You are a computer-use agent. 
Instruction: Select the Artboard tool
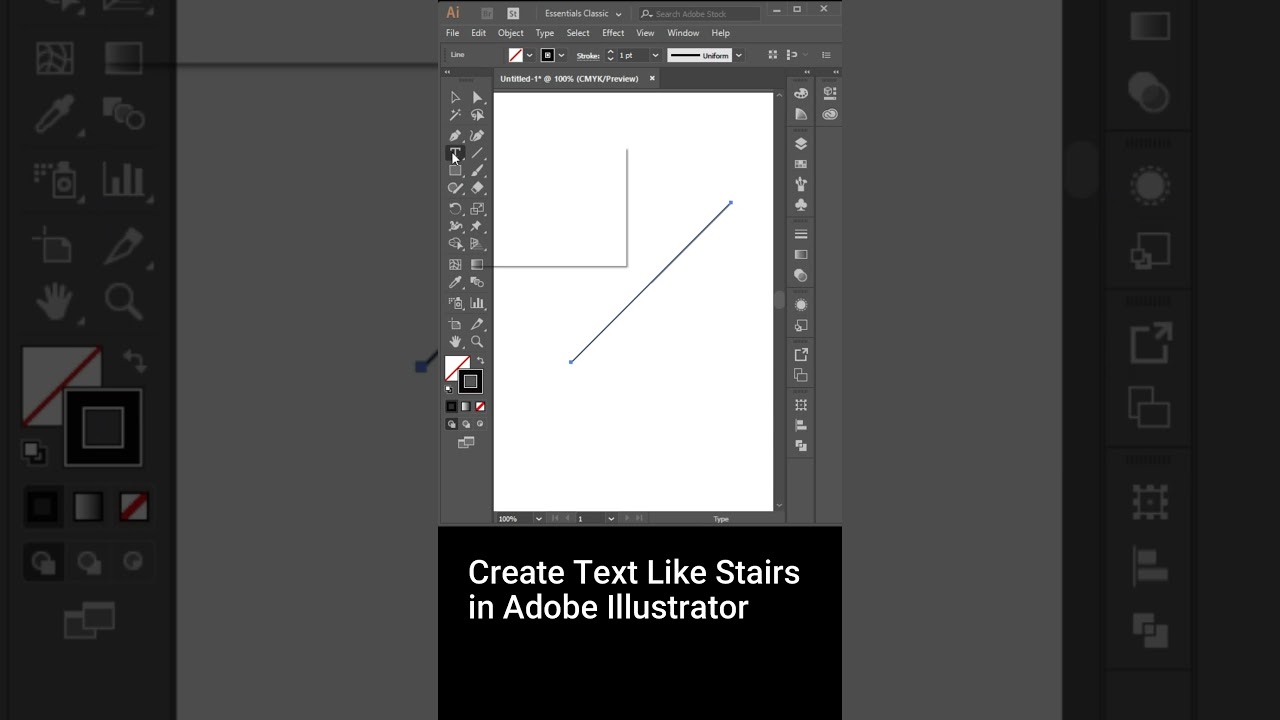(x=455, y=324)
